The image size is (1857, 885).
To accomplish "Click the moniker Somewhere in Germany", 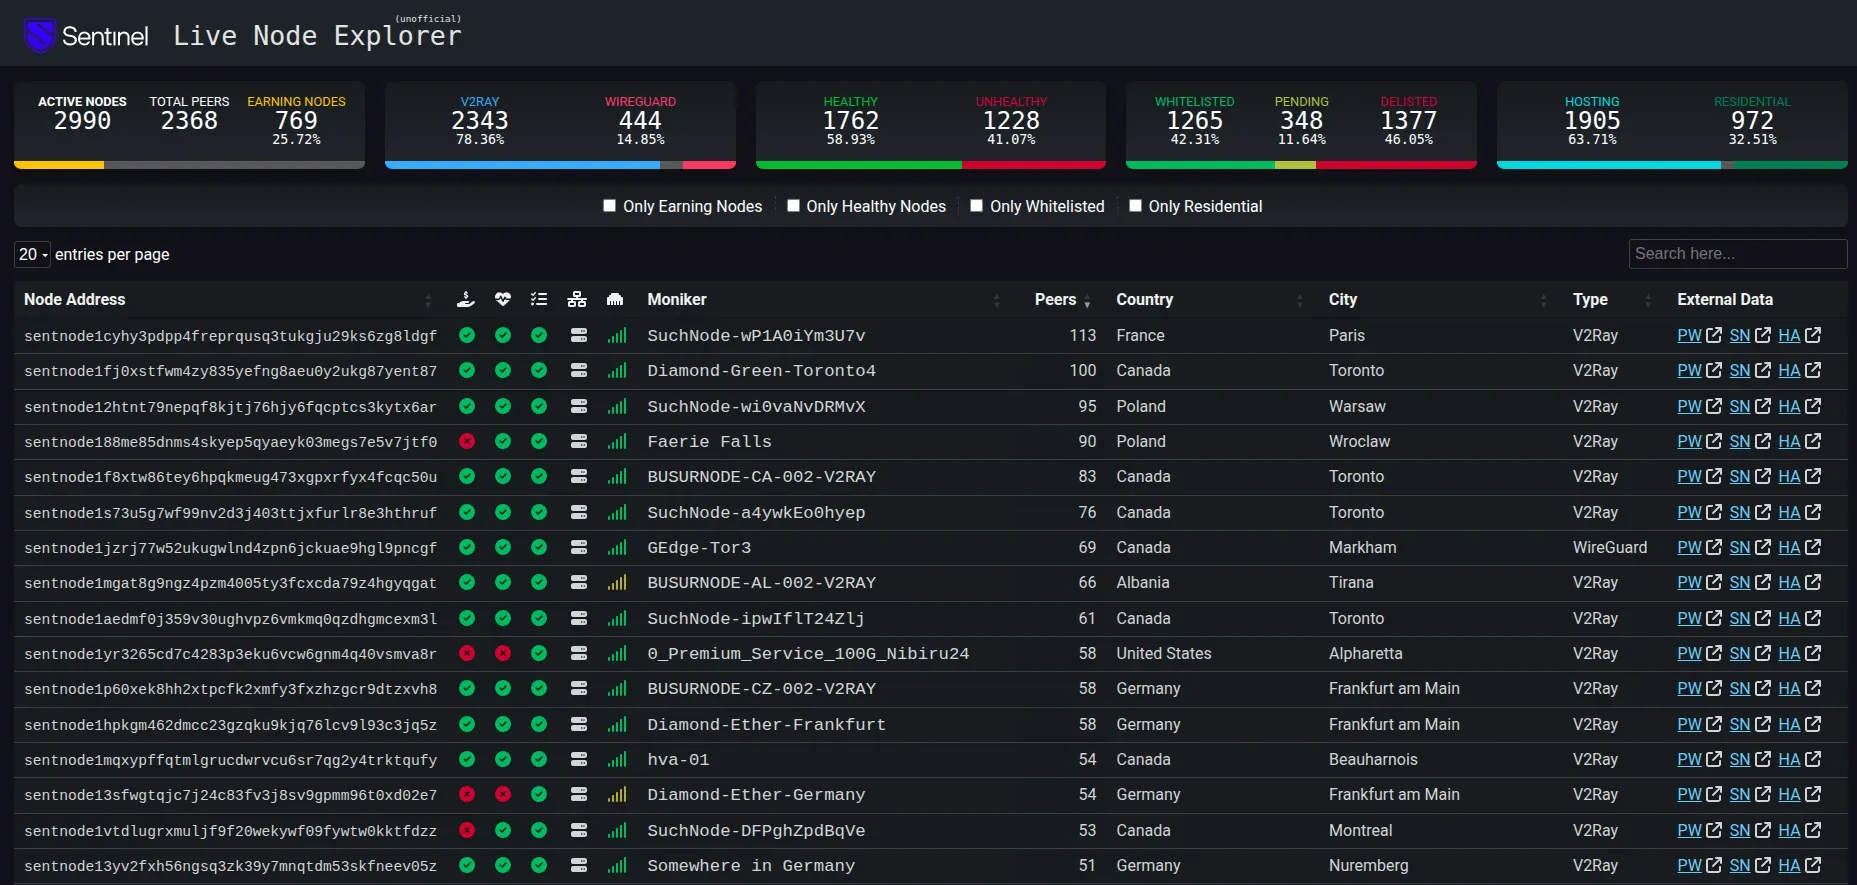I will 751,865.
